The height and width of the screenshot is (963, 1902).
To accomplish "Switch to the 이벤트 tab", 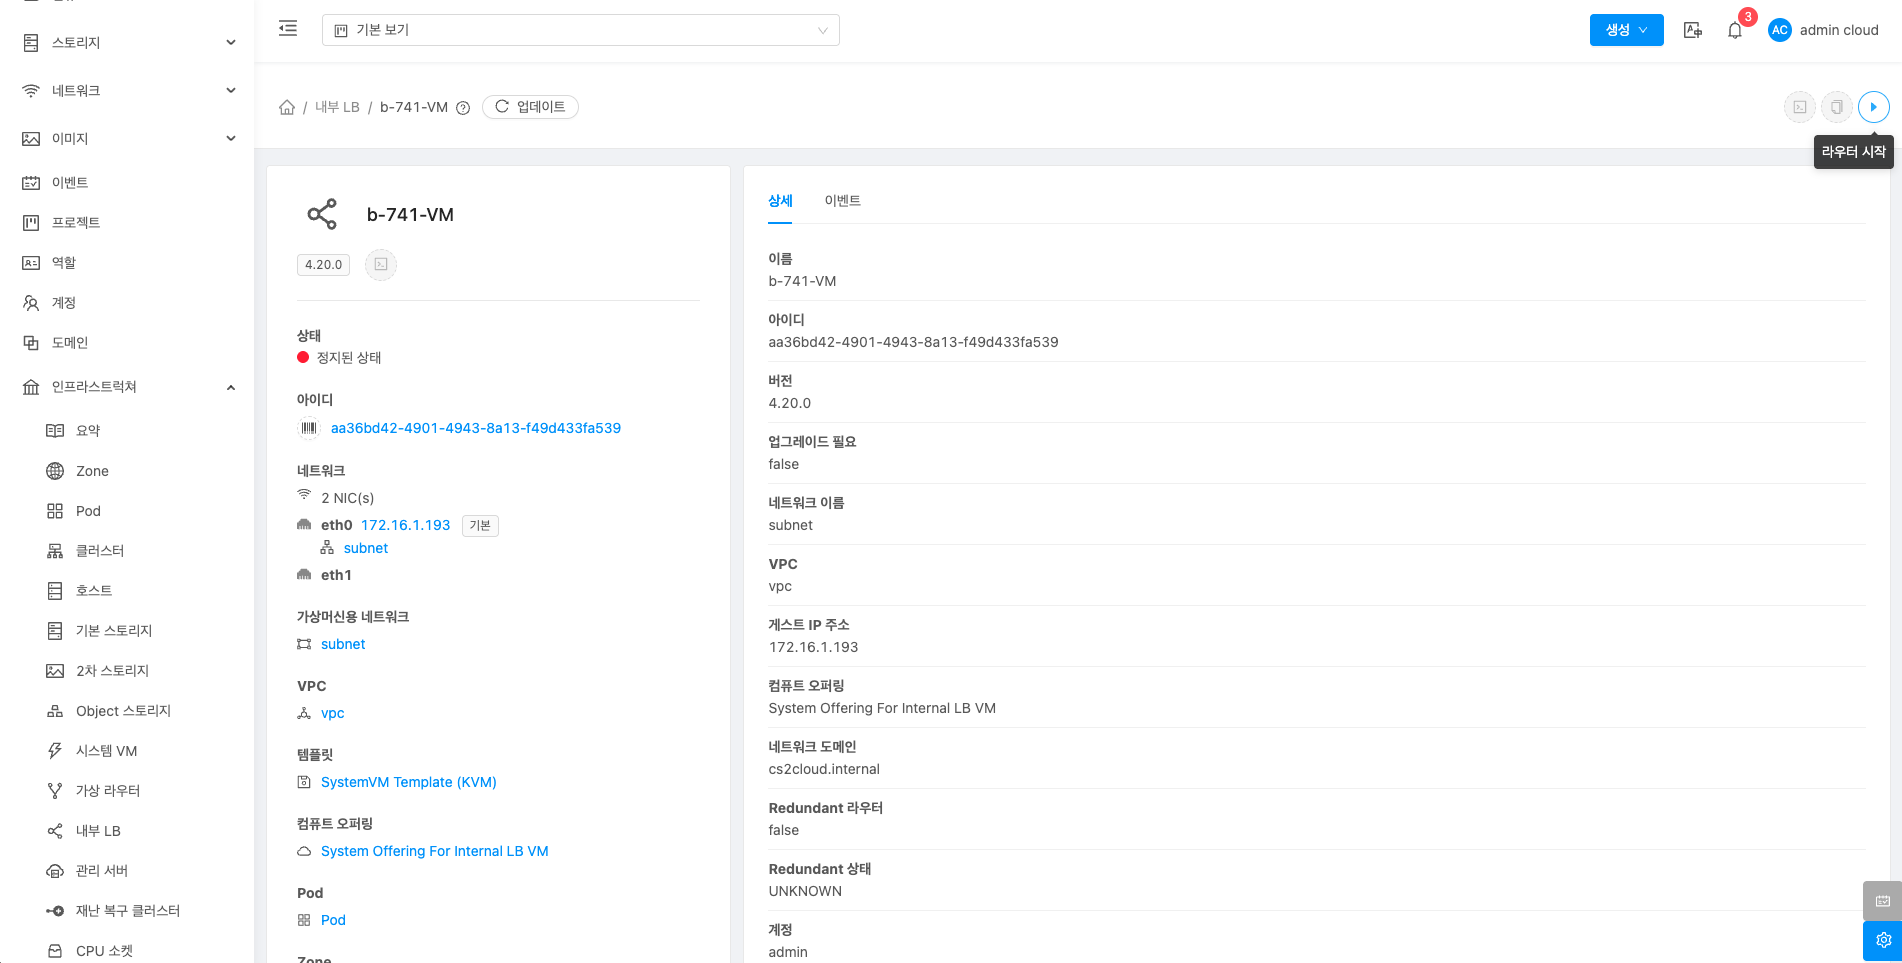I will click(x=842, y=201).
